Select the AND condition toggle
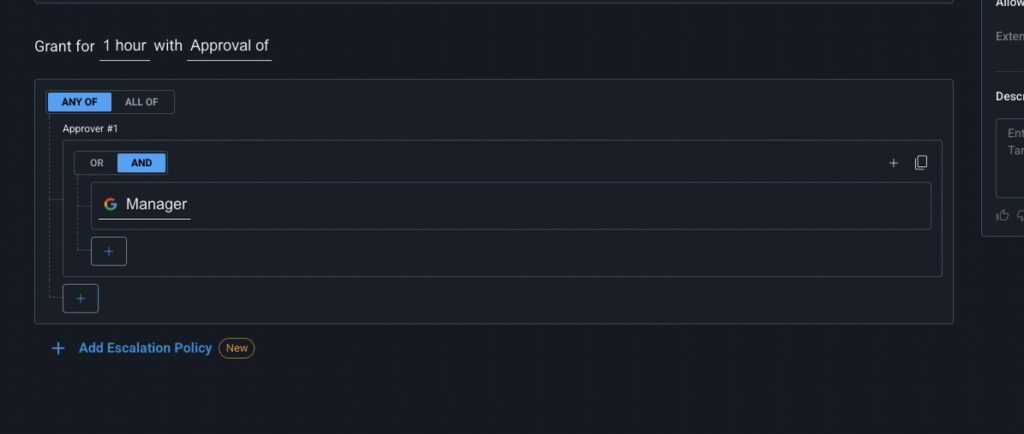1024x434 pixels. 141,163
